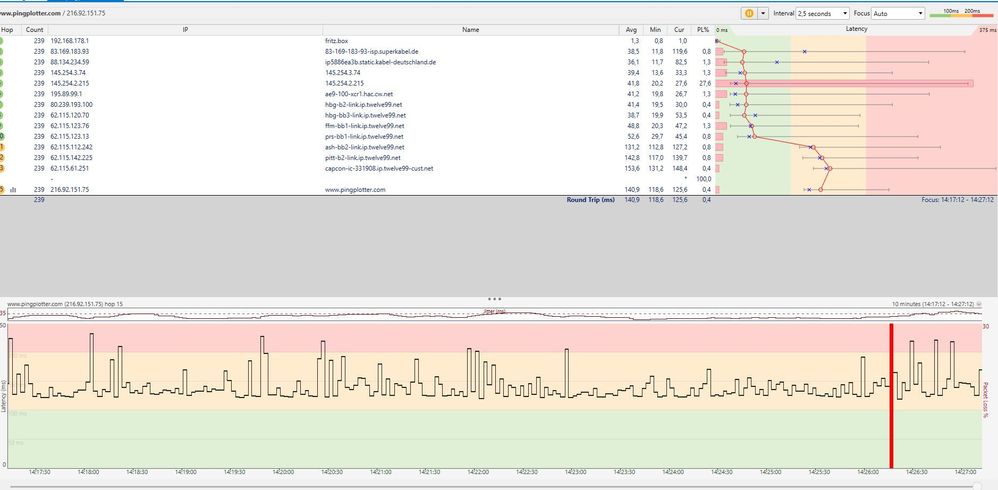
Task: Select the IP 62.115.123.76
Action: click(x=69, y=126)
